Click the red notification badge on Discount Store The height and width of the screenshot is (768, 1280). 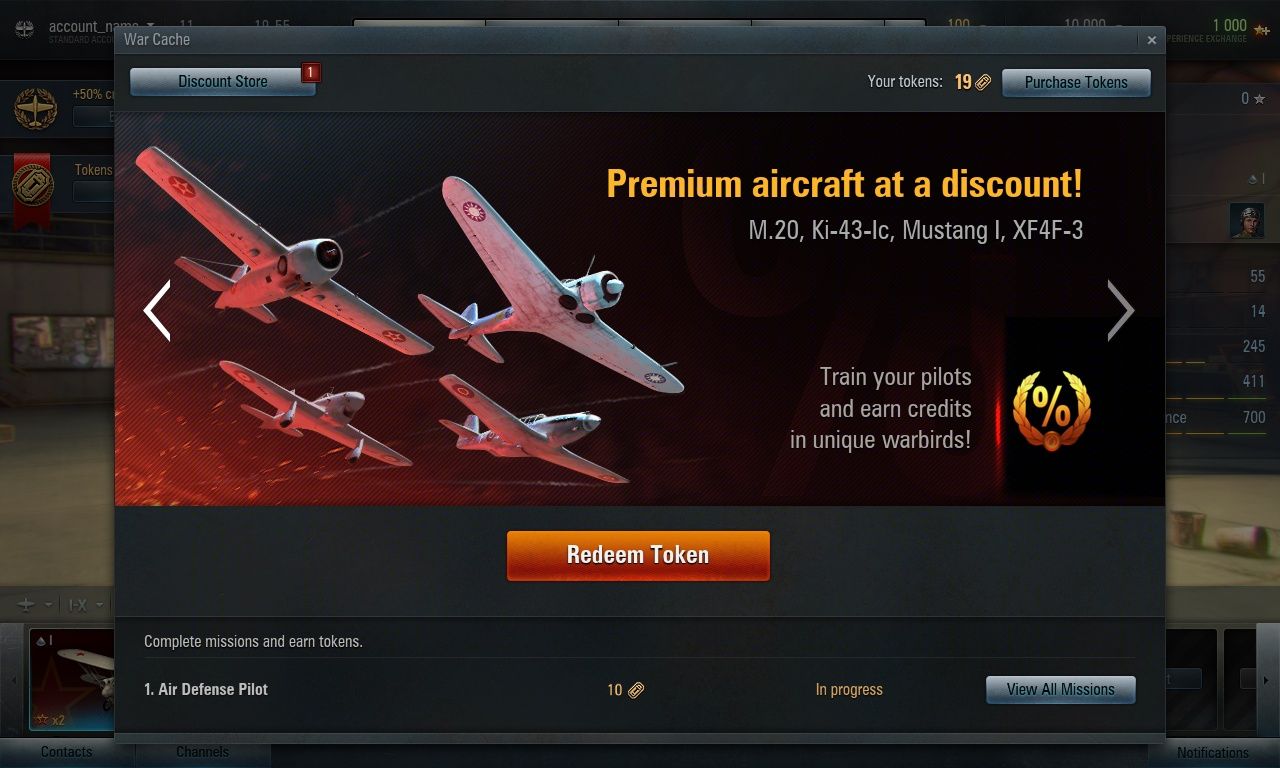[310, 72]
